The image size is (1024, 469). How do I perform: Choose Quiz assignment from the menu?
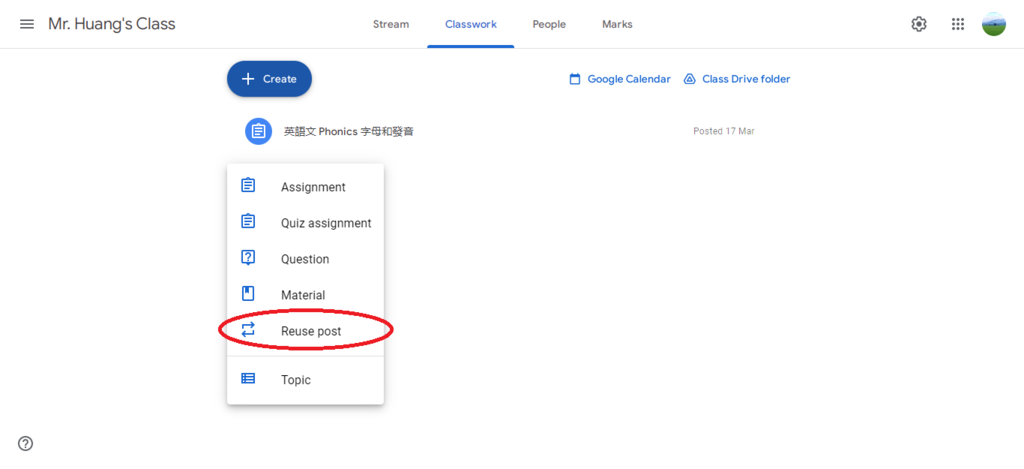(x=305, y=223)
